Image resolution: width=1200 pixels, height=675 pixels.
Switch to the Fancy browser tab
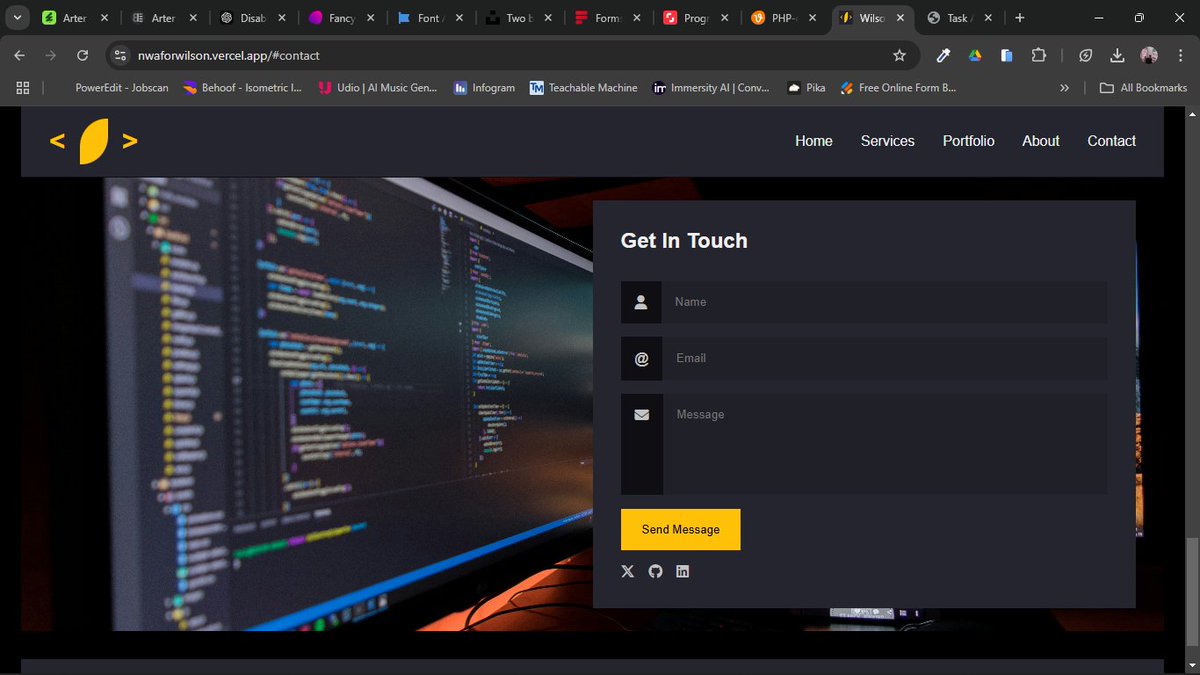(x=341, y=18)
